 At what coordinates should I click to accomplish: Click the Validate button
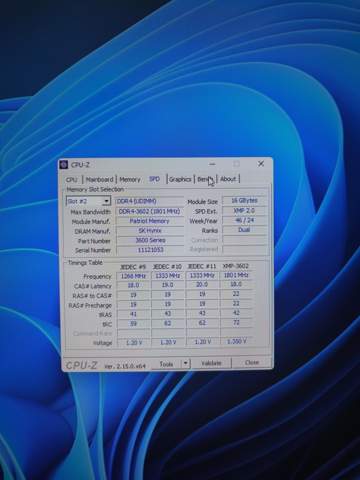[211, 363]
